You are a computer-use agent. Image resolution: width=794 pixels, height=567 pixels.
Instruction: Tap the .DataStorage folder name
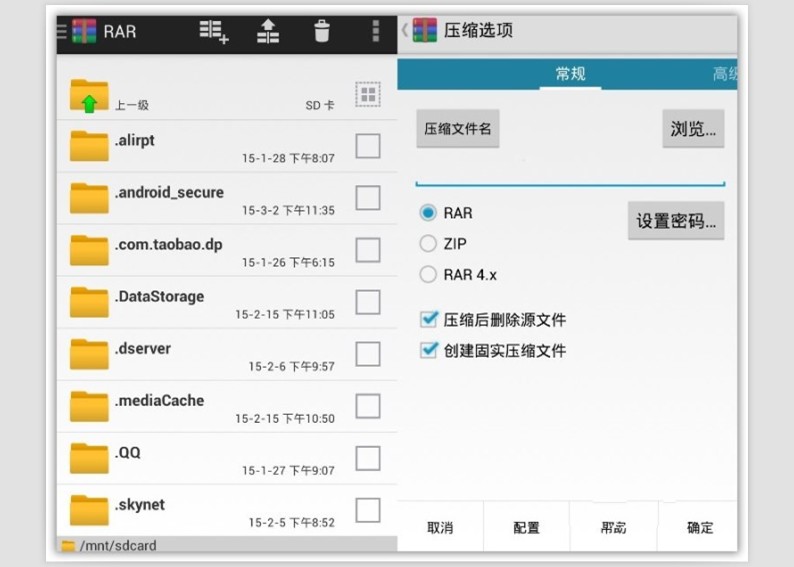pyautogui.click(x=160, y=297)
